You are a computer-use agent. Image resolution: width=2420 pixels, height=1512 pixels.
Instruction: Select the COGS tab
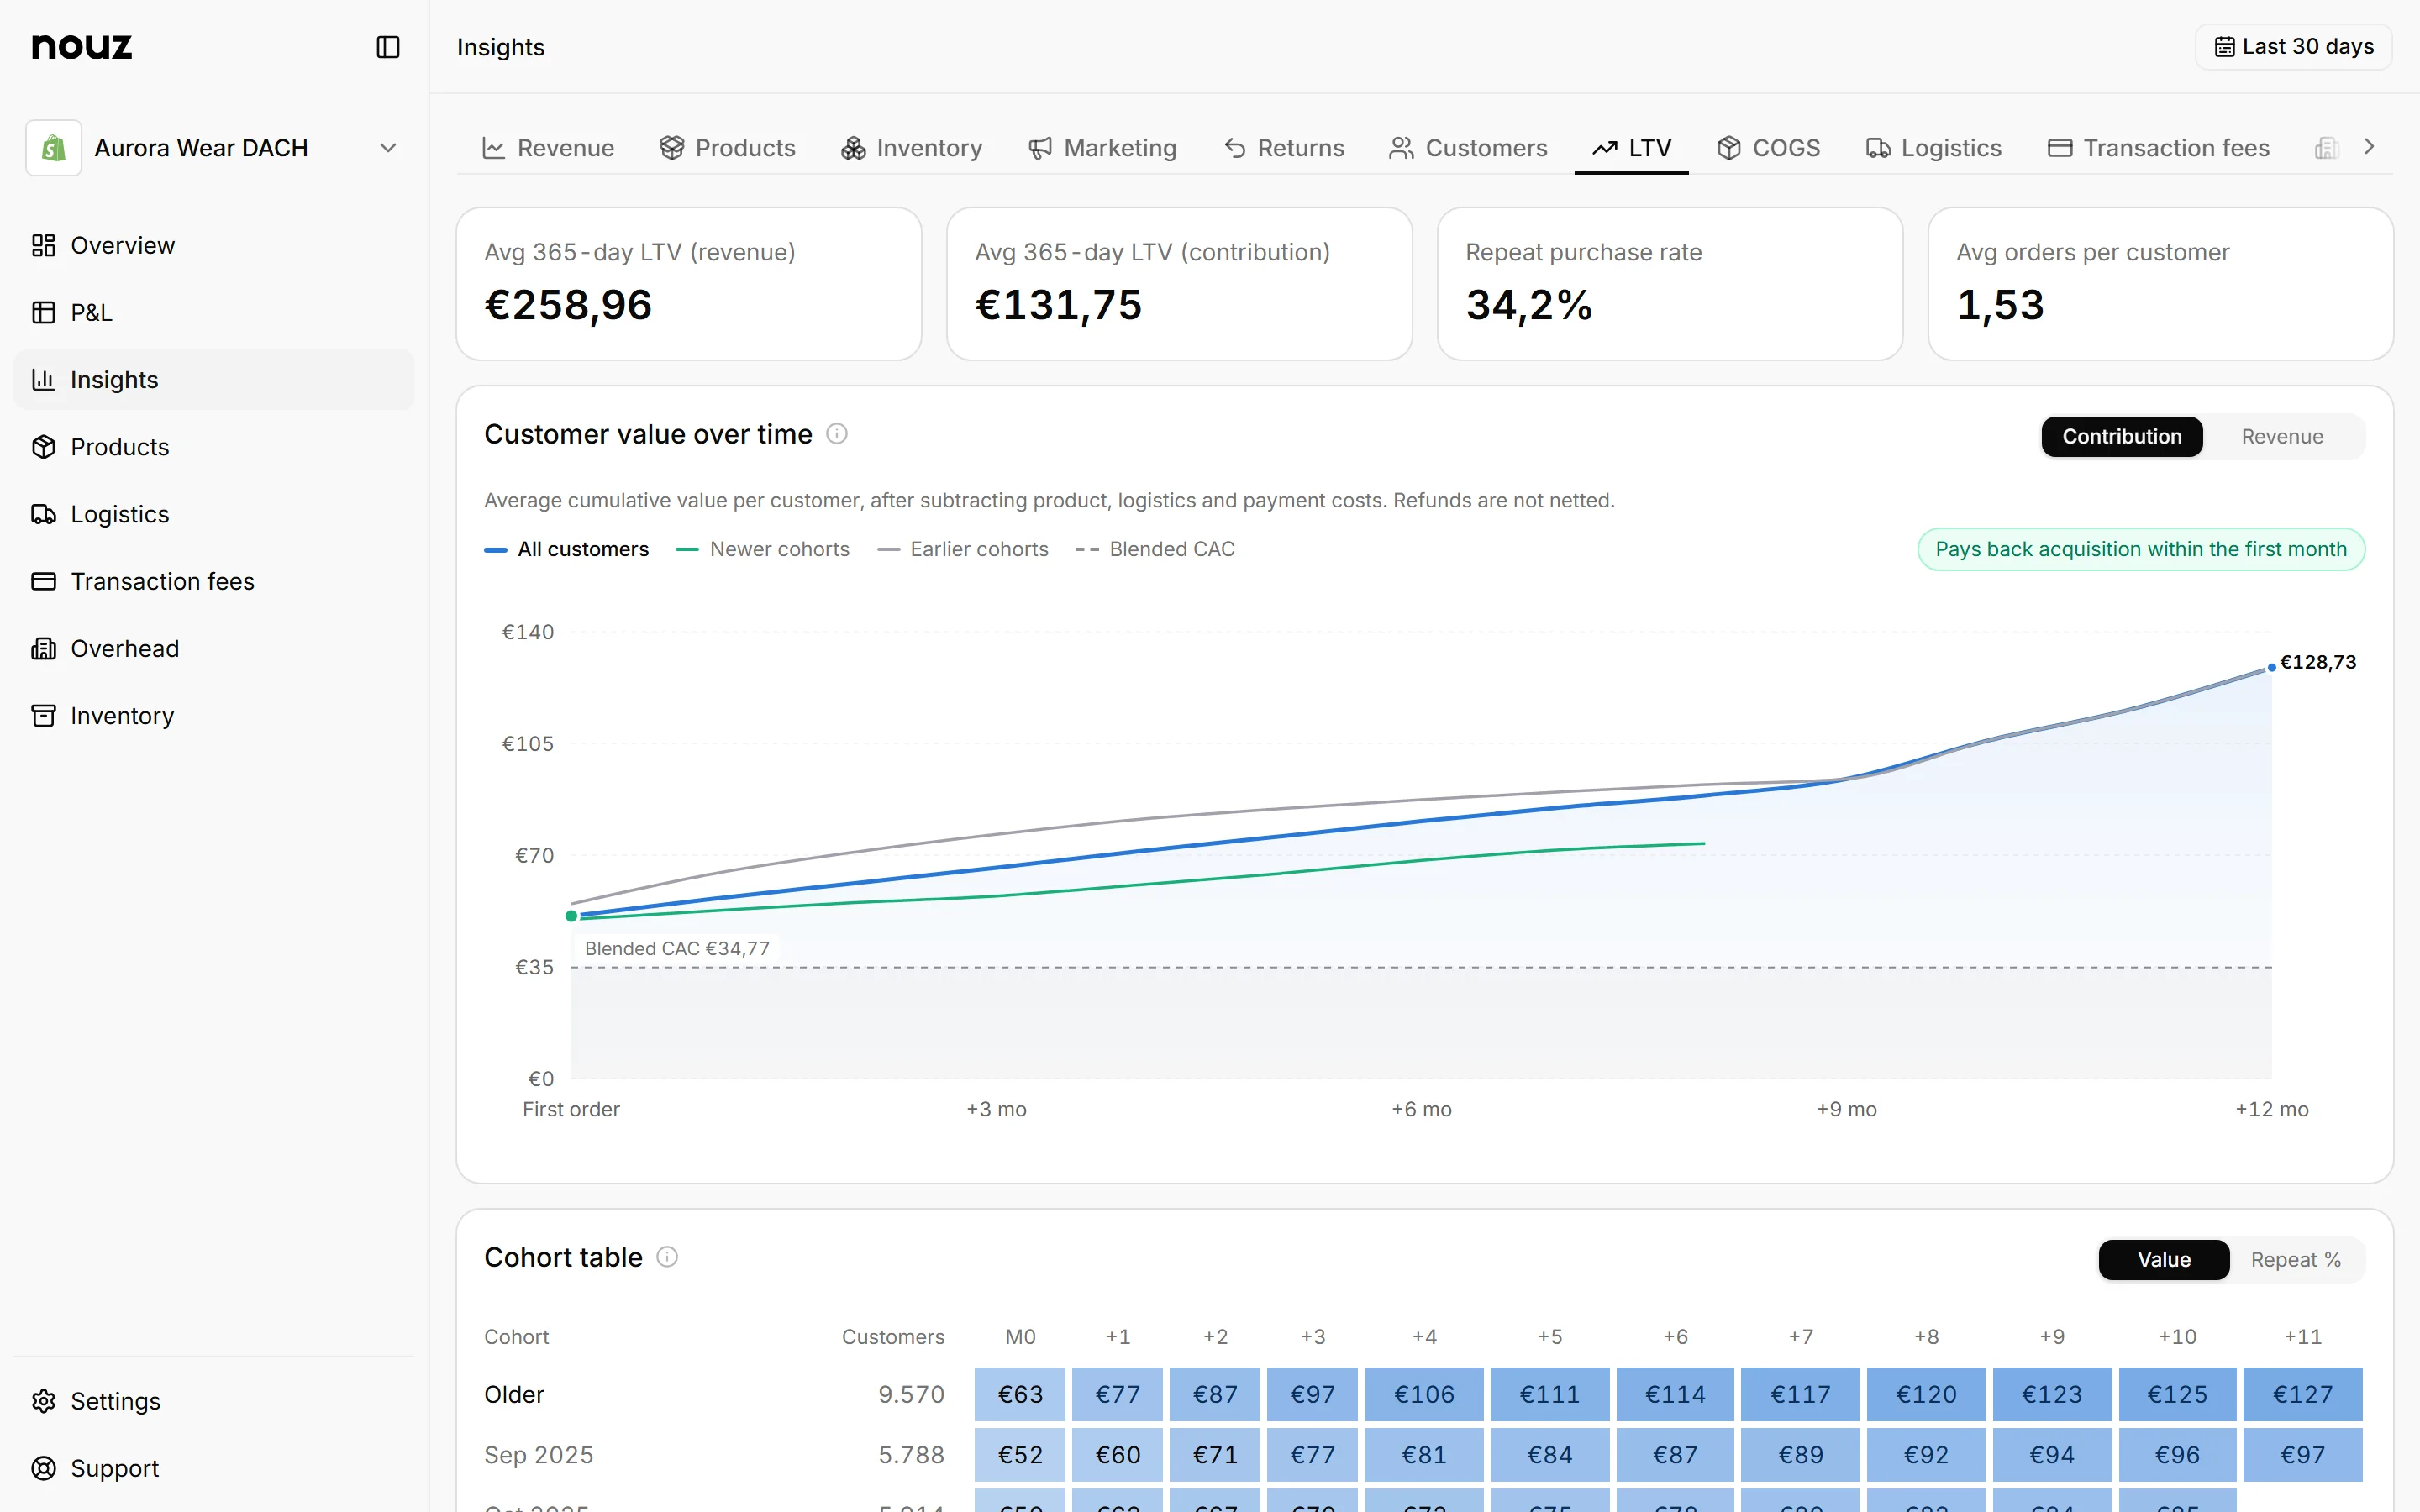1769,148
